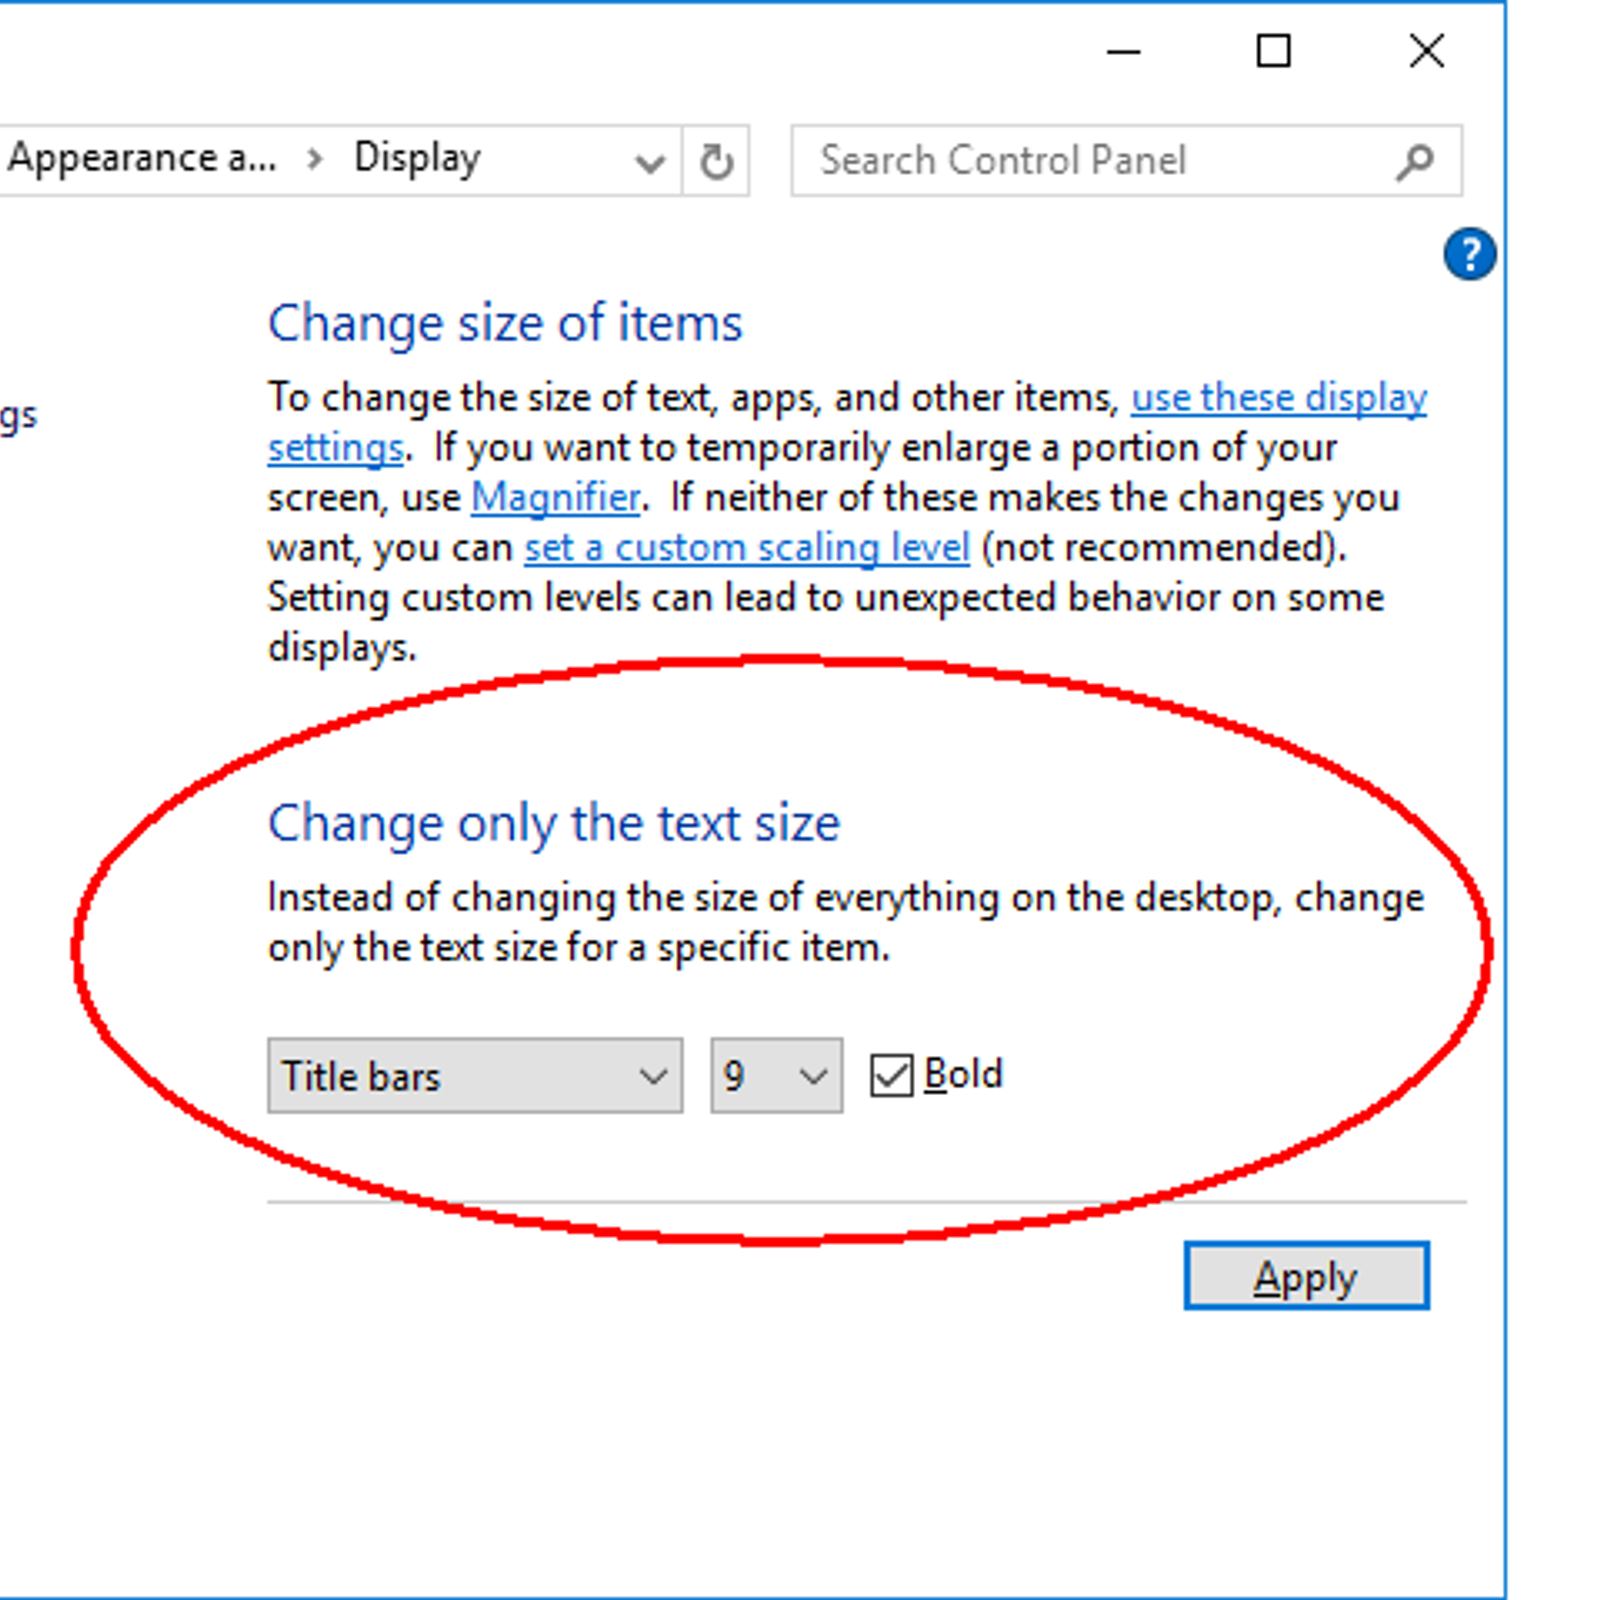Select the Display breadcrumb item
1600x1600 pixels.
417,156
